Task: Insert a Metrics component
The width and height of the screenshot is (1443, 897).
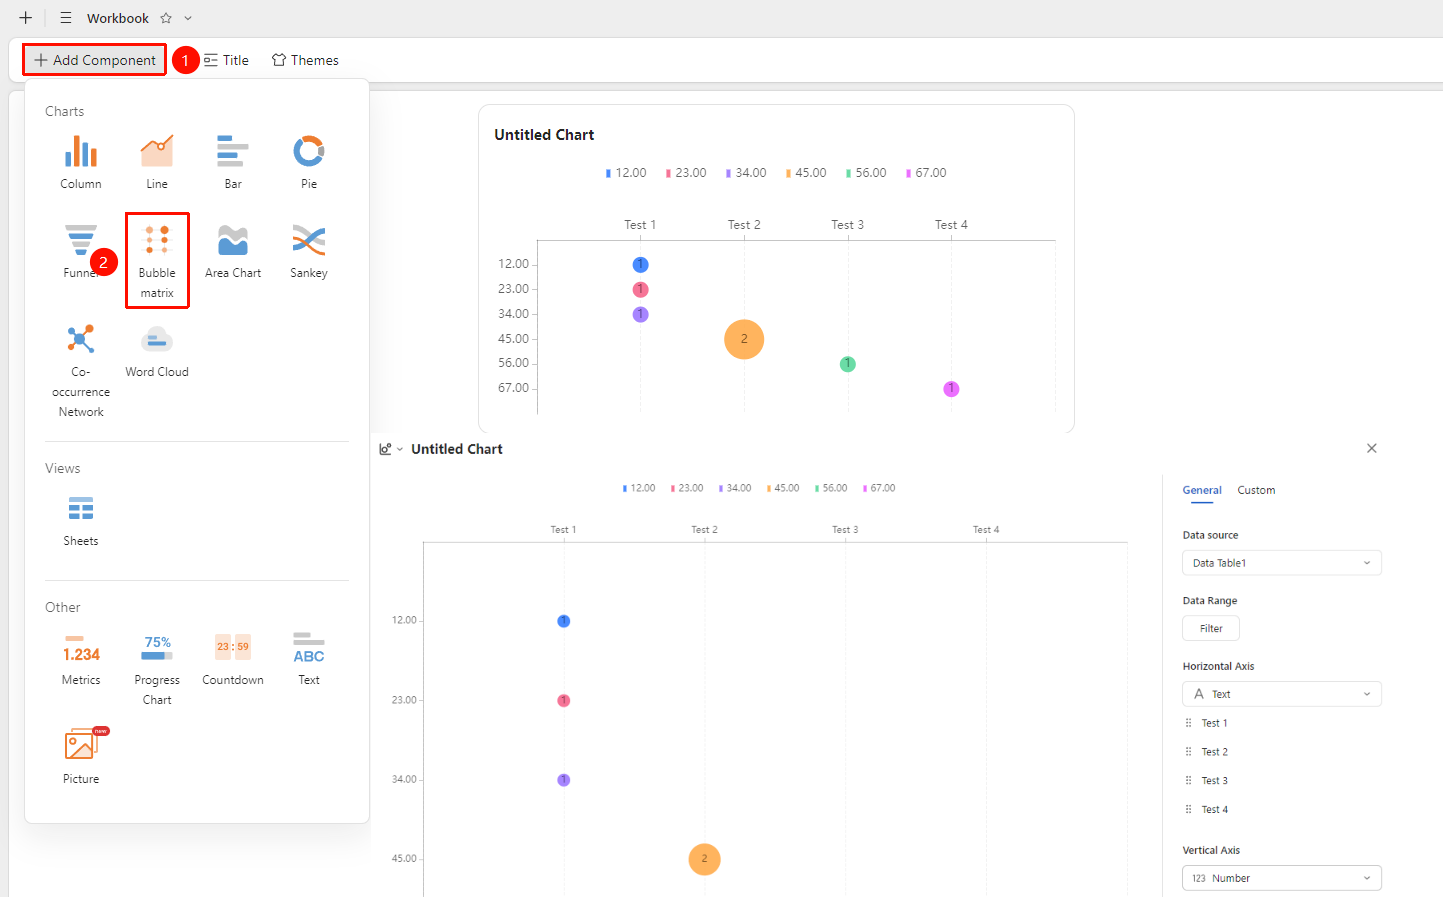Action: pos(81,659)
